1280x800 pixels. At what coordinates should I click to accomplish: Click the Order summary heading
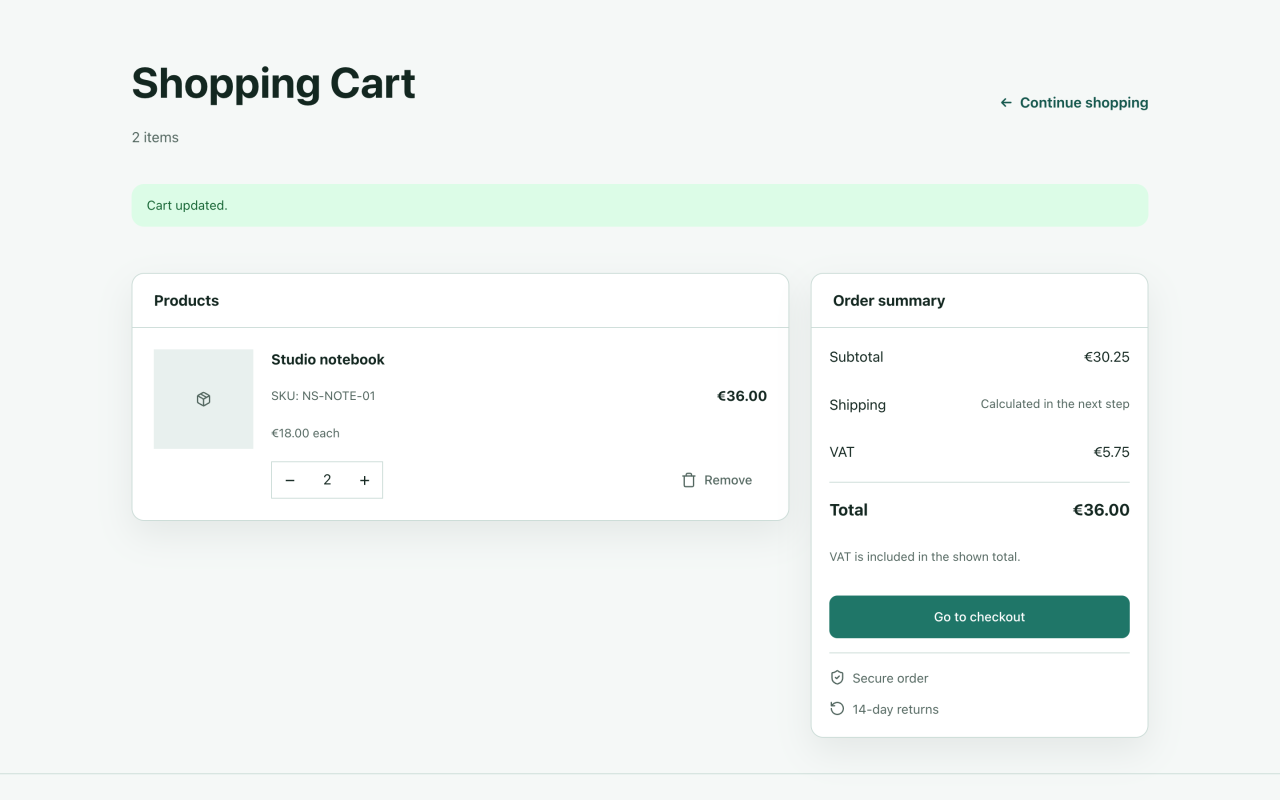(x=889, y=301)
